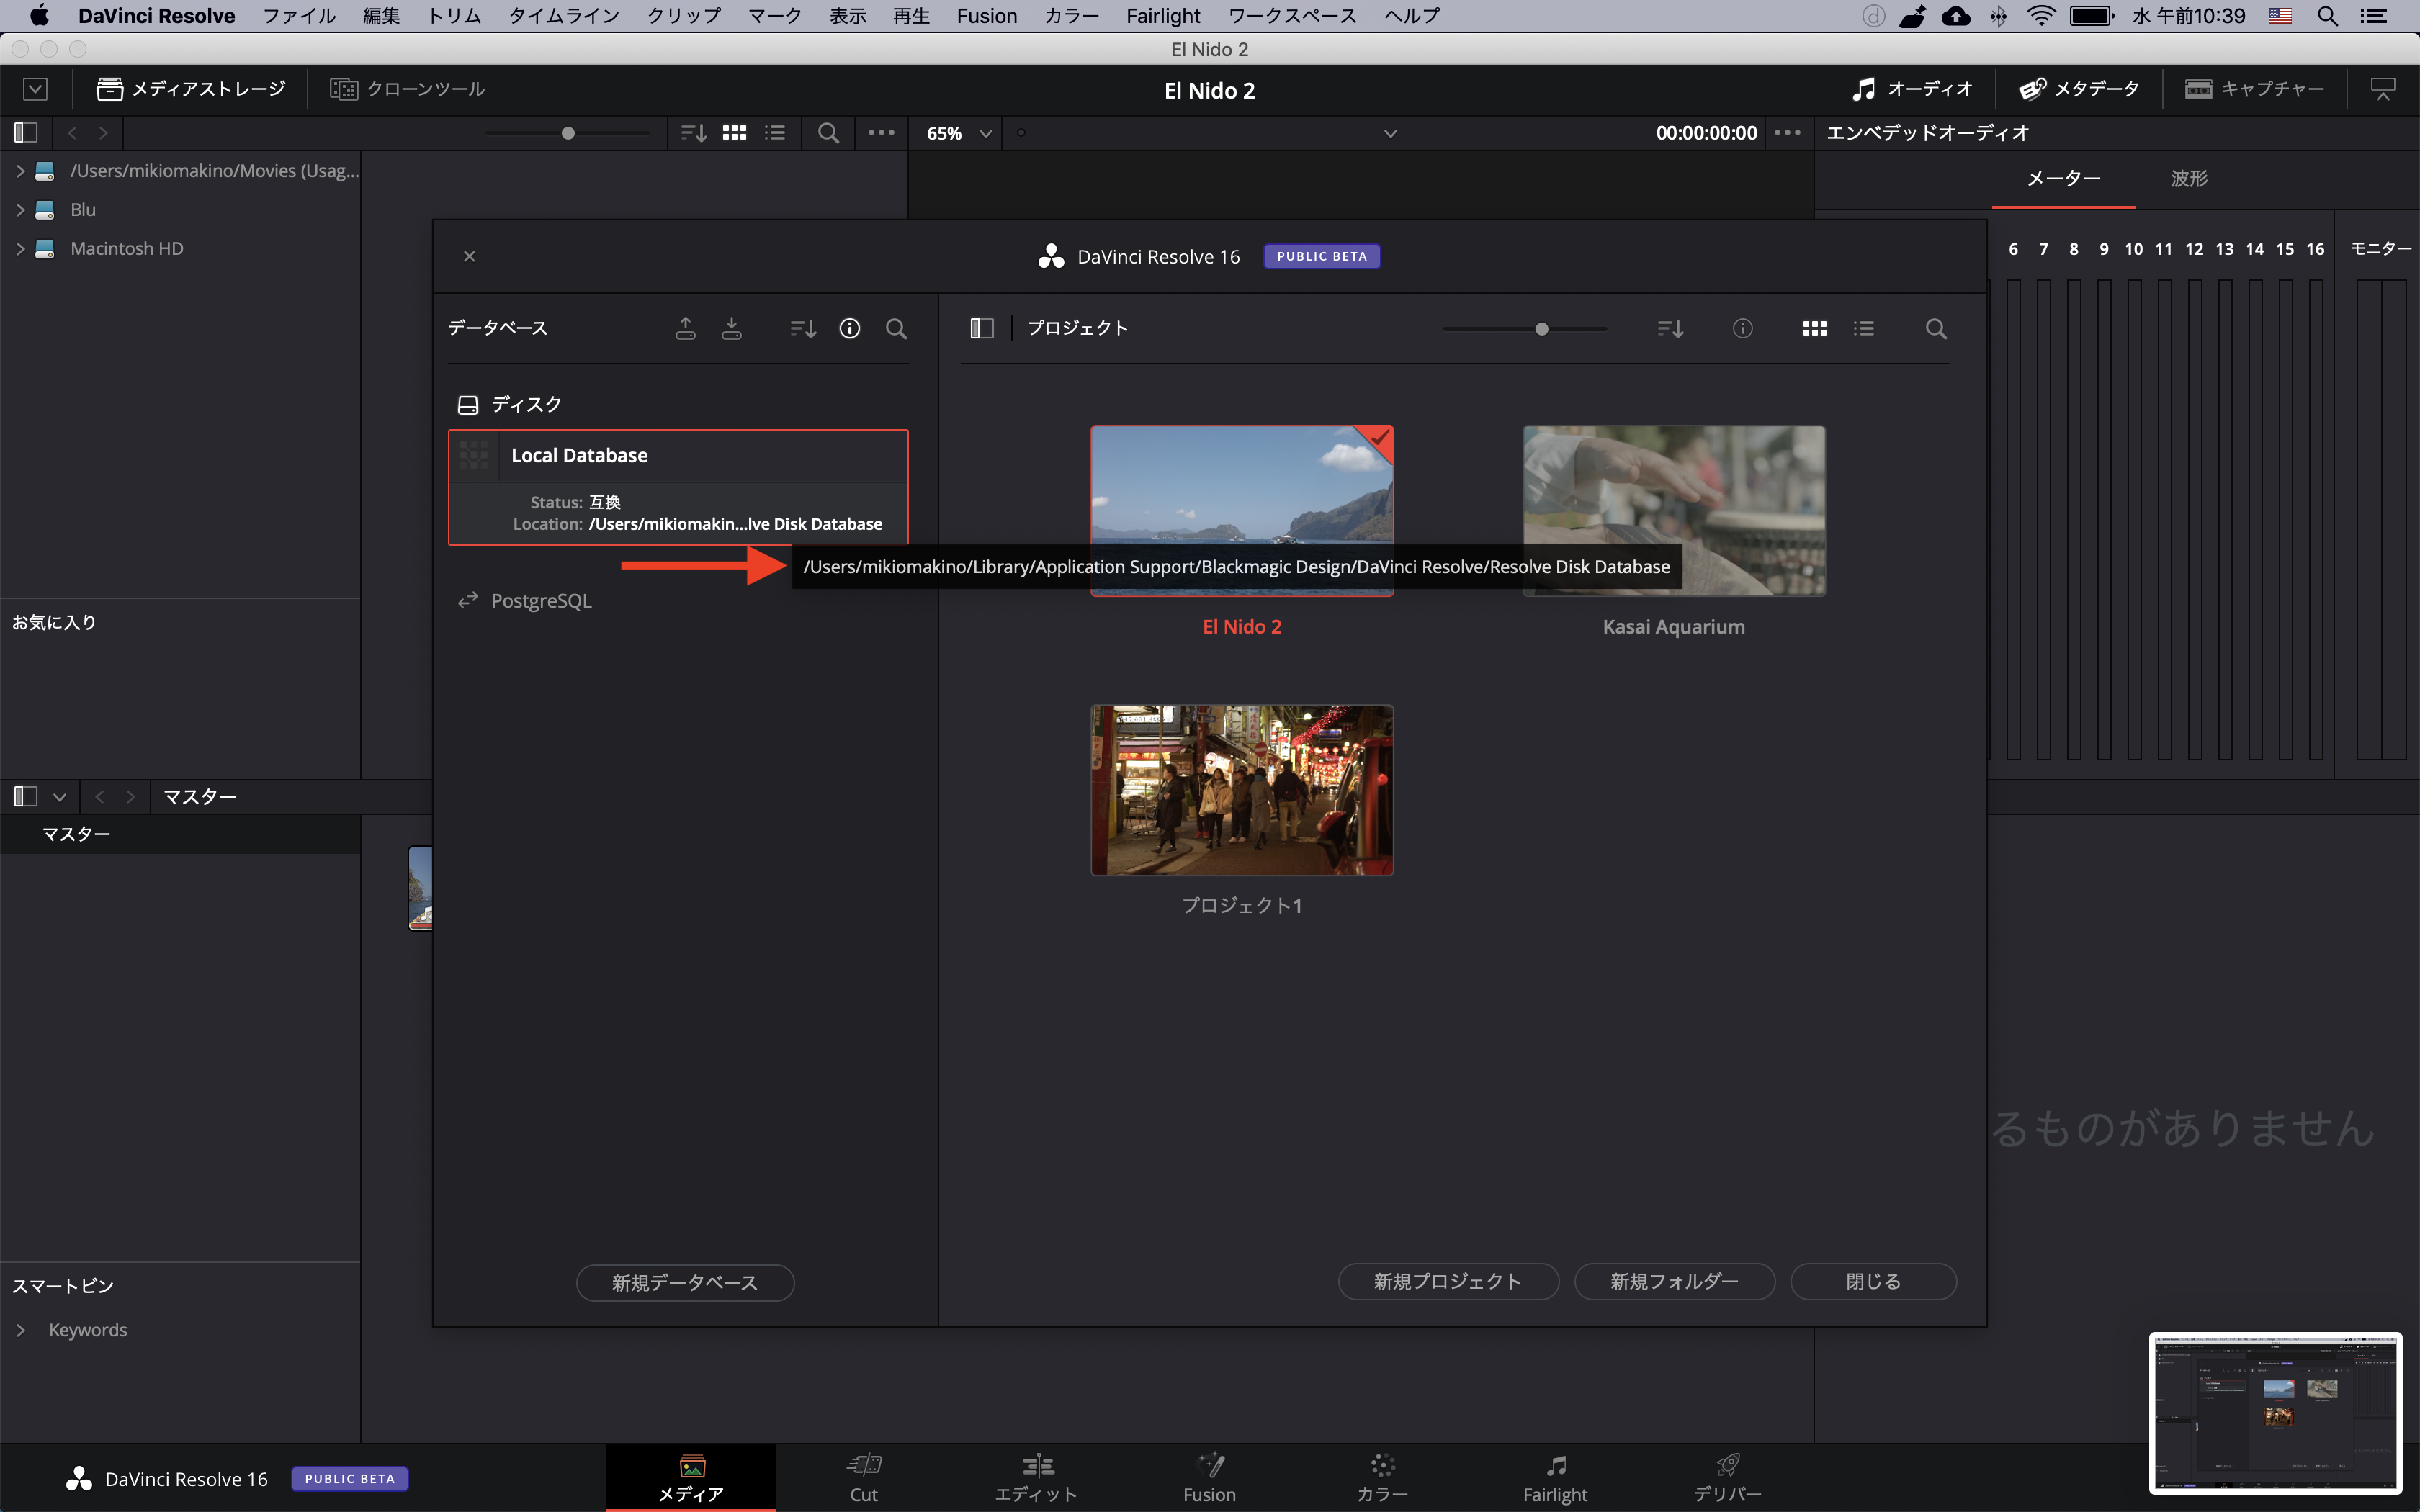Click the database search magnifier icon
The width and height of the screenshot is (2420, 1512).
[896, 328]
